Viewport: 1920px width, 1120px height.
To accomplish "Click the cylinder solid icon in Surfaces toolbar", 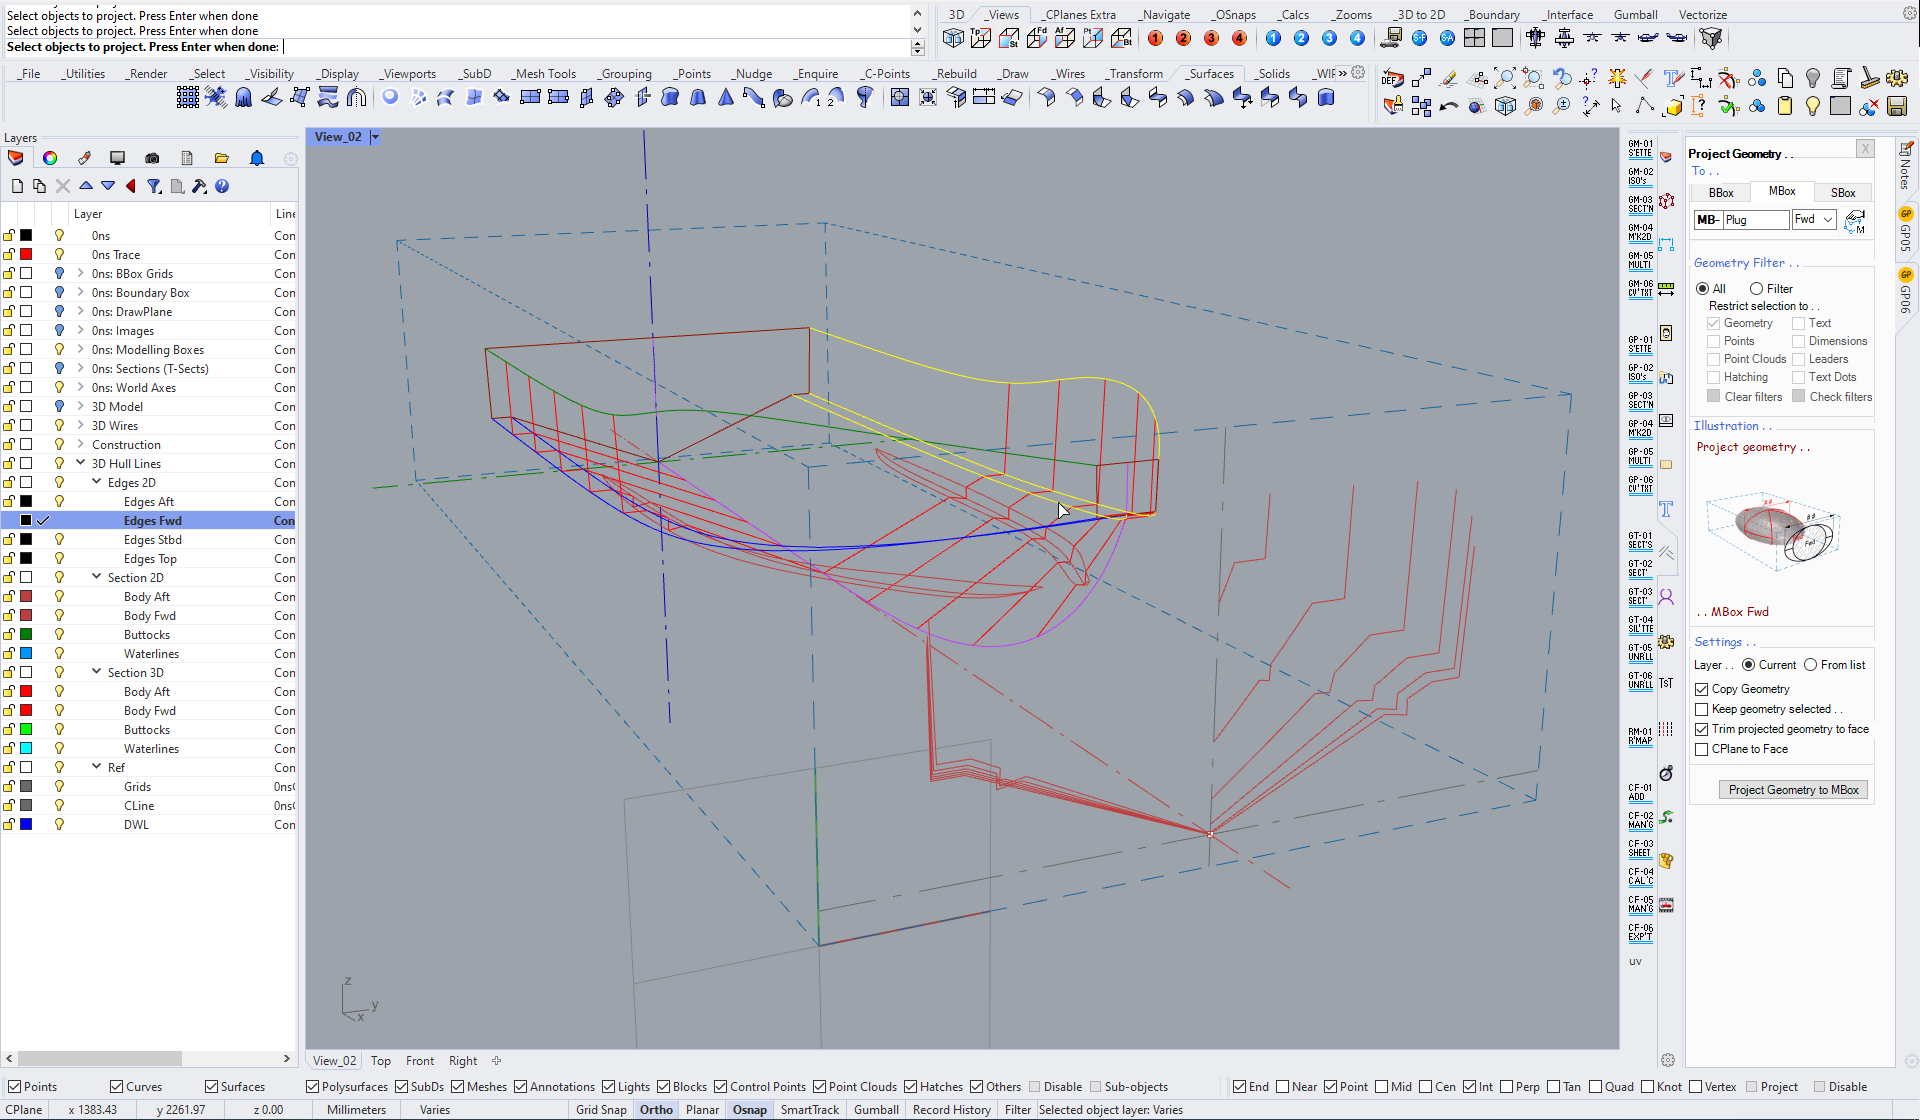I will (1326, 97).
